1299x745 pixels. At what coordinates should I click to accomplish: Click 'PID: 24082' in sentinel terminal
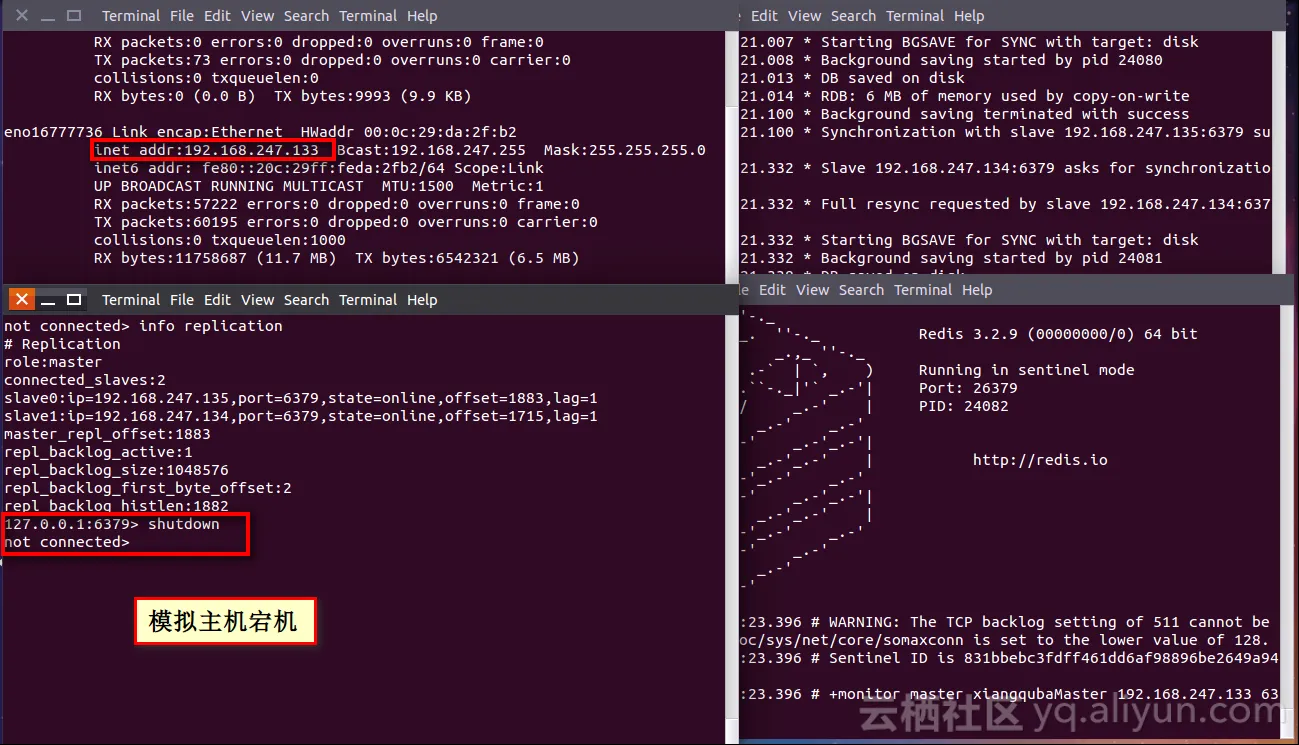click(x=964, y=406)
